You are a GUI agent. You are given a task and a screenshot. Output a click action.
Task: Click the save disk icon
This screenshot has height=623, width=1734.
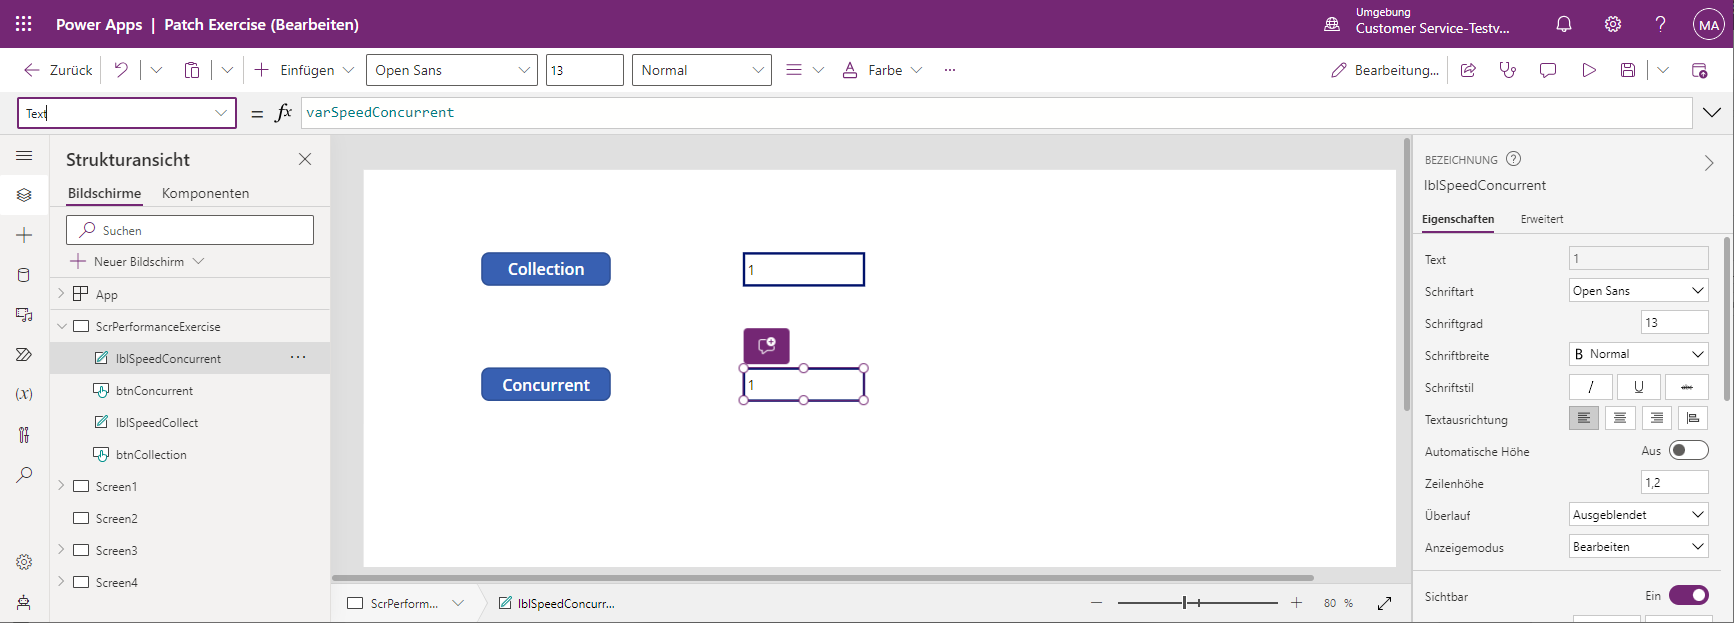pos(1628,70)
